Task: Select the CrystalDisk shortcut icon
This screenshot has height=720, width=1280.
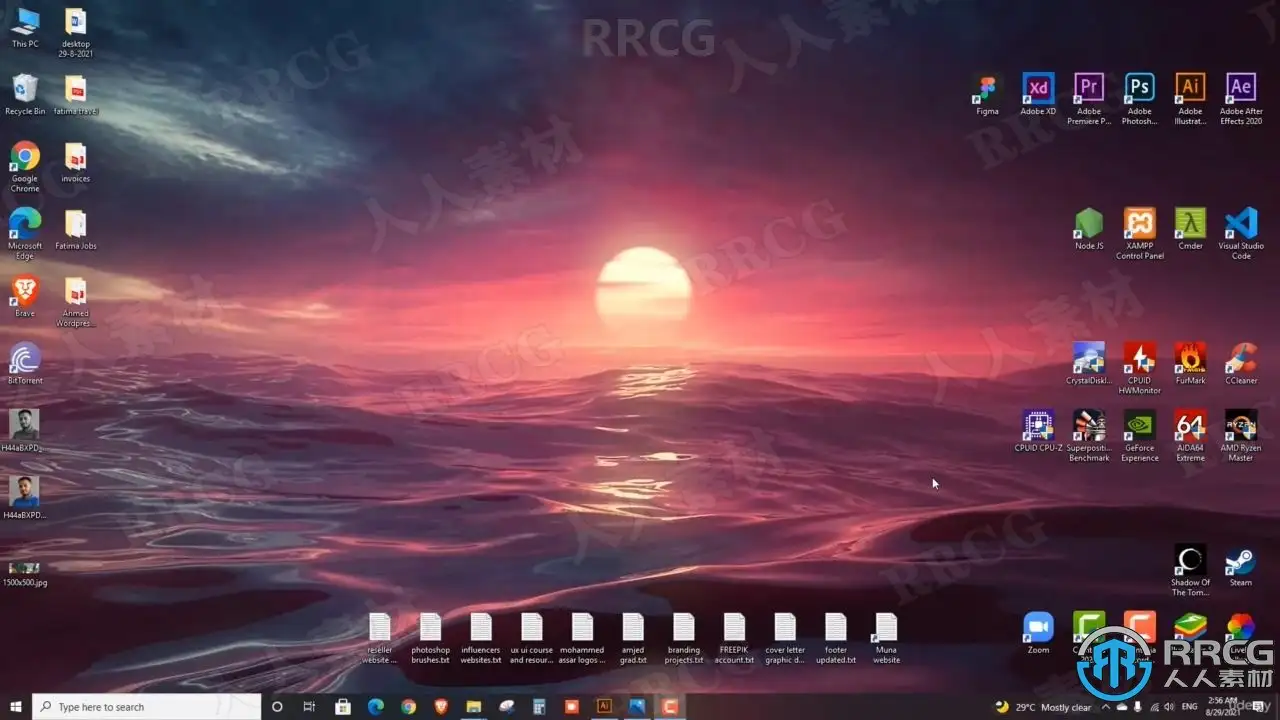Action: pos(1089,364)
